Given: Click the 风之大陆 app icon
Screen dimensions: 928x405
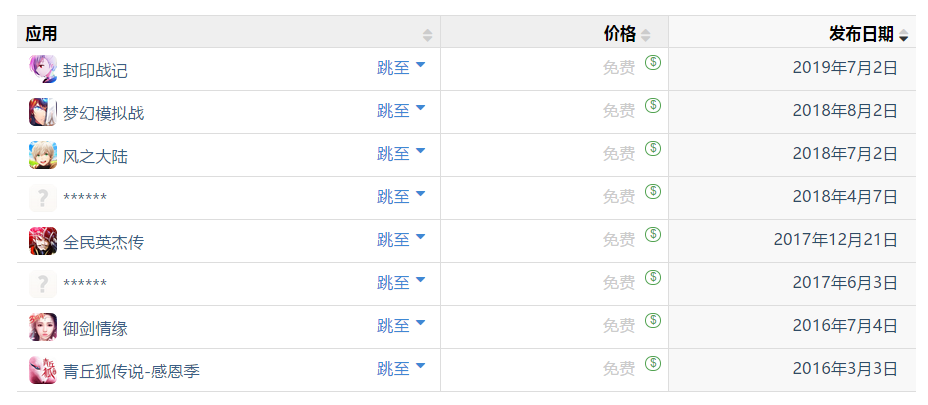Looking at the screenshot, I should point(43,156).
